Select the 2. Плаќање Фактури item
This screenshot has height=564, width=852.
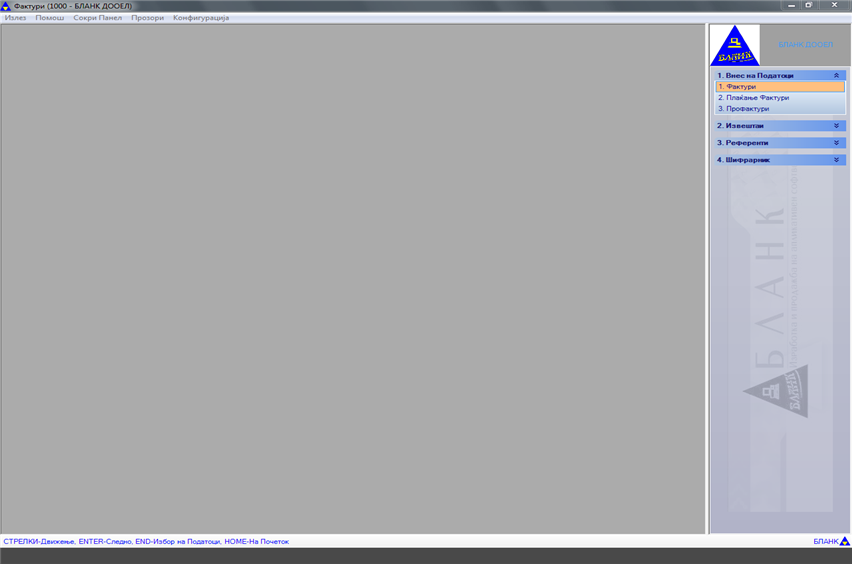click(753, 98)
